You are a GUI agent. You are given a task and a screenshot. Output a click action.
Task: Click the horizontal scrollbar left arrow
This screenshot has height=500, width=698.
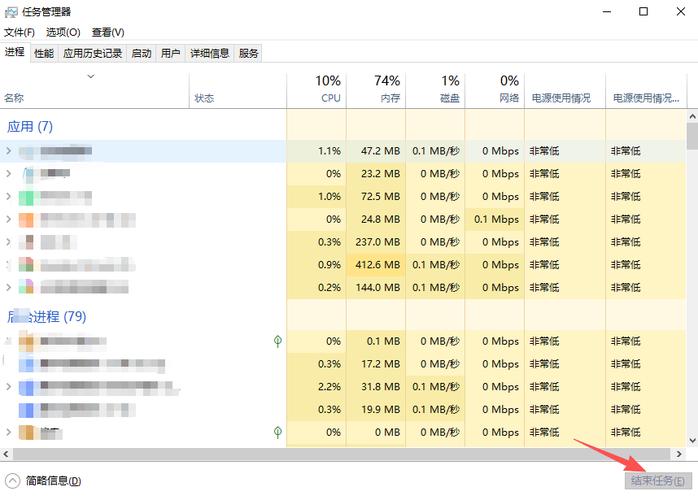(x=6, y=454)
